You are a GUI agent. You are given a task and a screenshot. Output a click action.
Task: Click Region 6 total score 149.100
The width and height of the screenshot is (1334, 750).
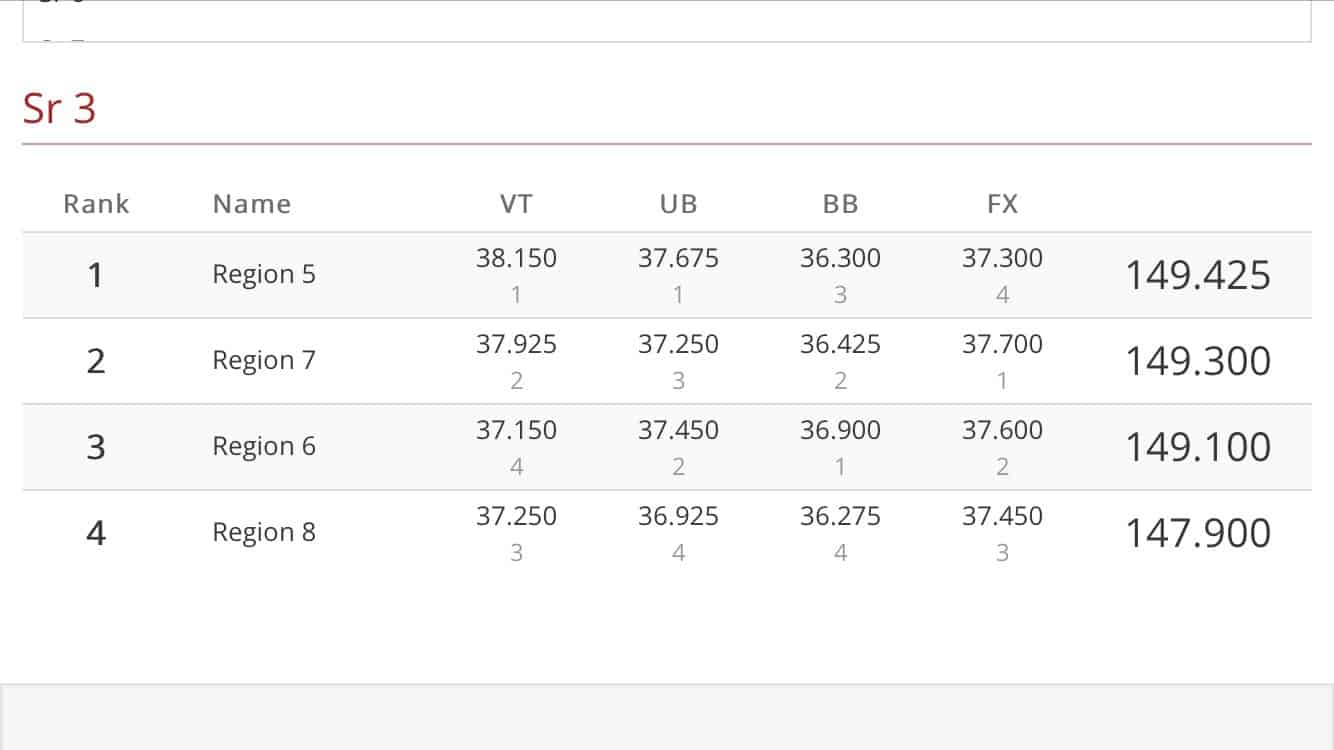coord(1197,447)
